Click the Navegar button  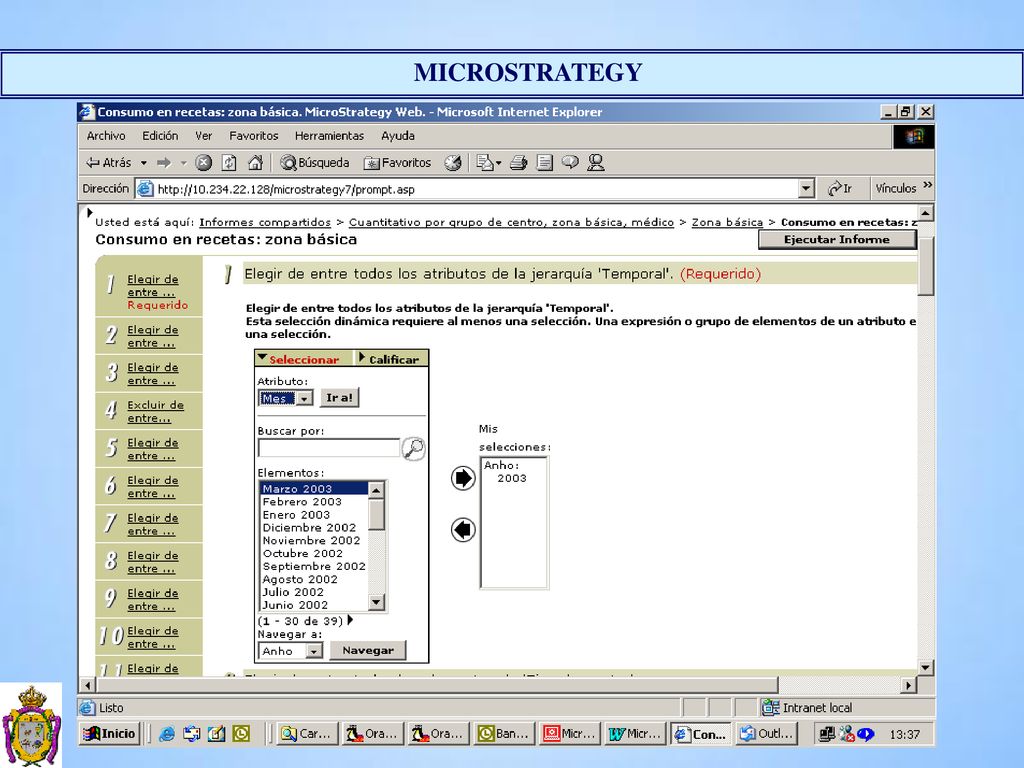point(368,650)
